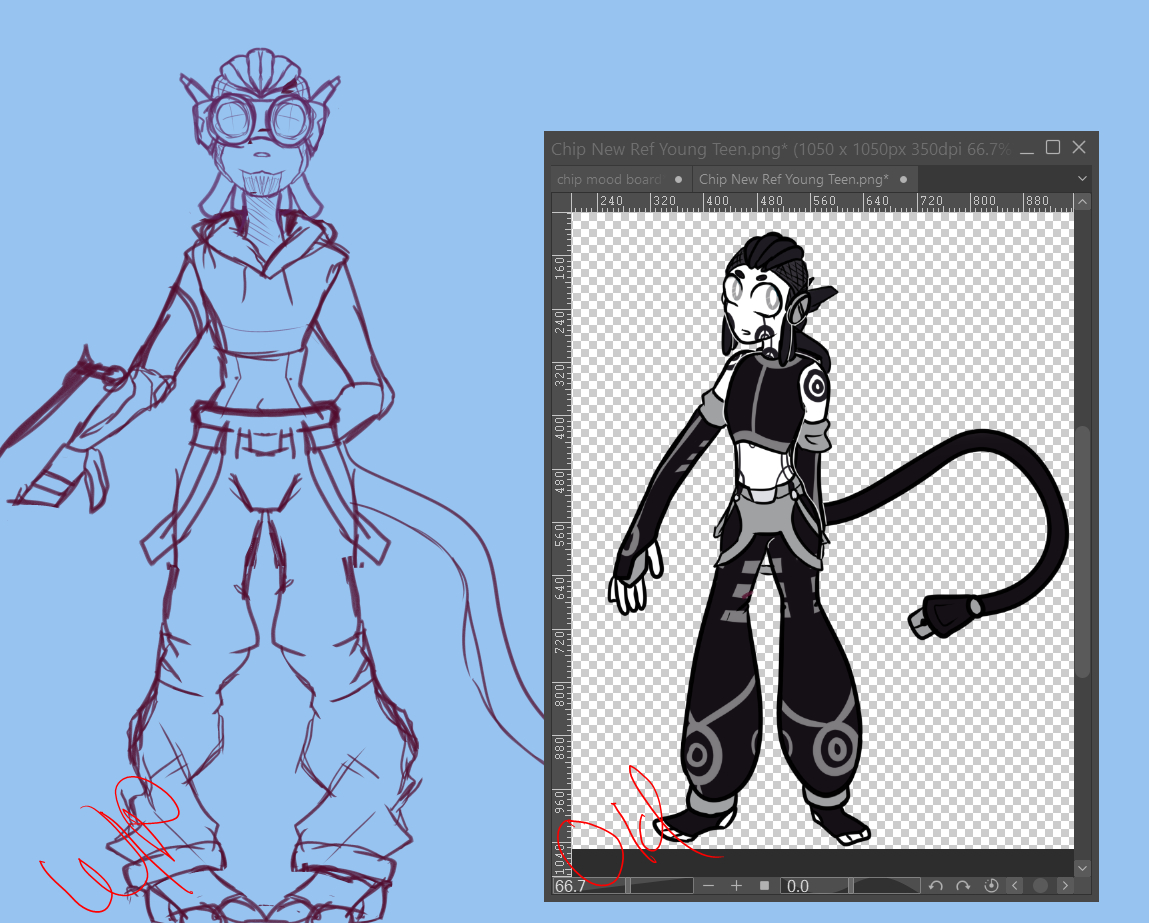This screenshot has height=923, width=1149.
Task: Rotate canvas right with clockwise arrow
Action: tap(963, 886)
